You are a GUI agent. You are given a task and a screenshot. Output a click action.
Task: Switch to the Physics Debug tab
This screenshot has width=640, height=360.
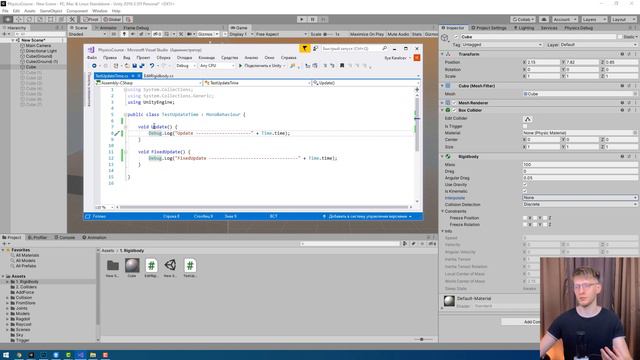point(578,28)
